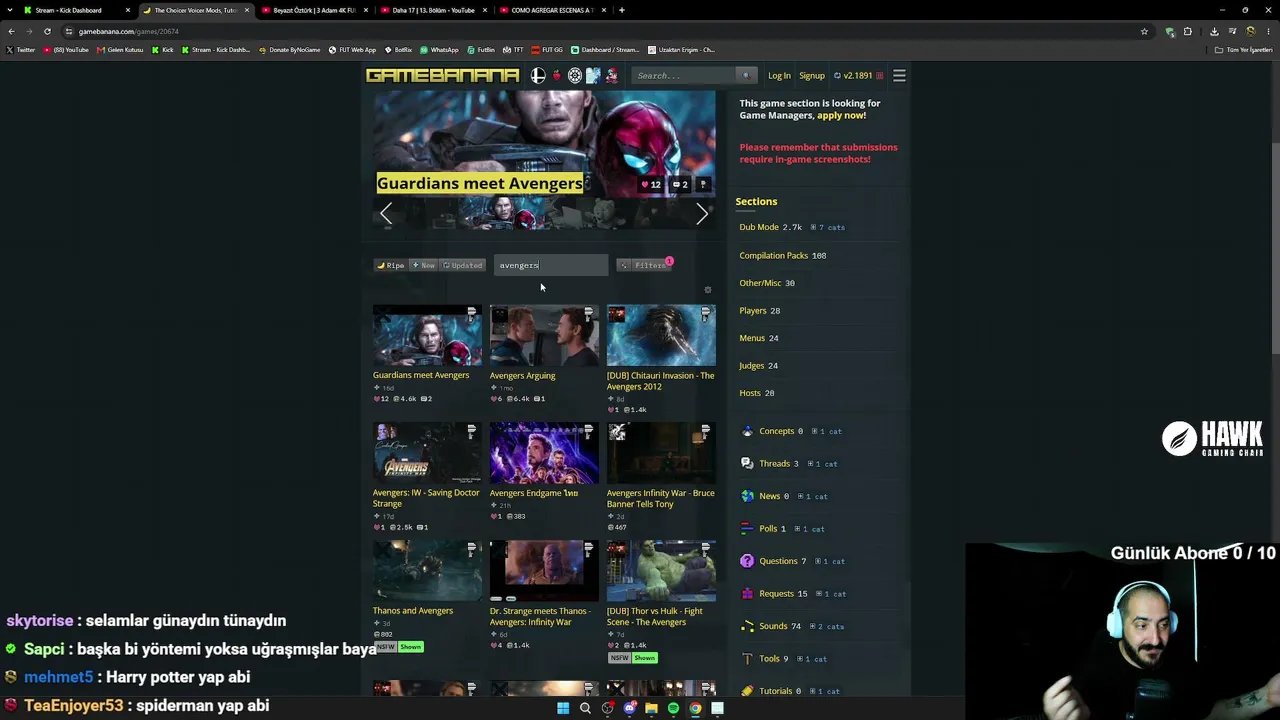The image size is (1280, 720).
Task: Open File Explorer from the taskbar
Action: coord(651,708)
